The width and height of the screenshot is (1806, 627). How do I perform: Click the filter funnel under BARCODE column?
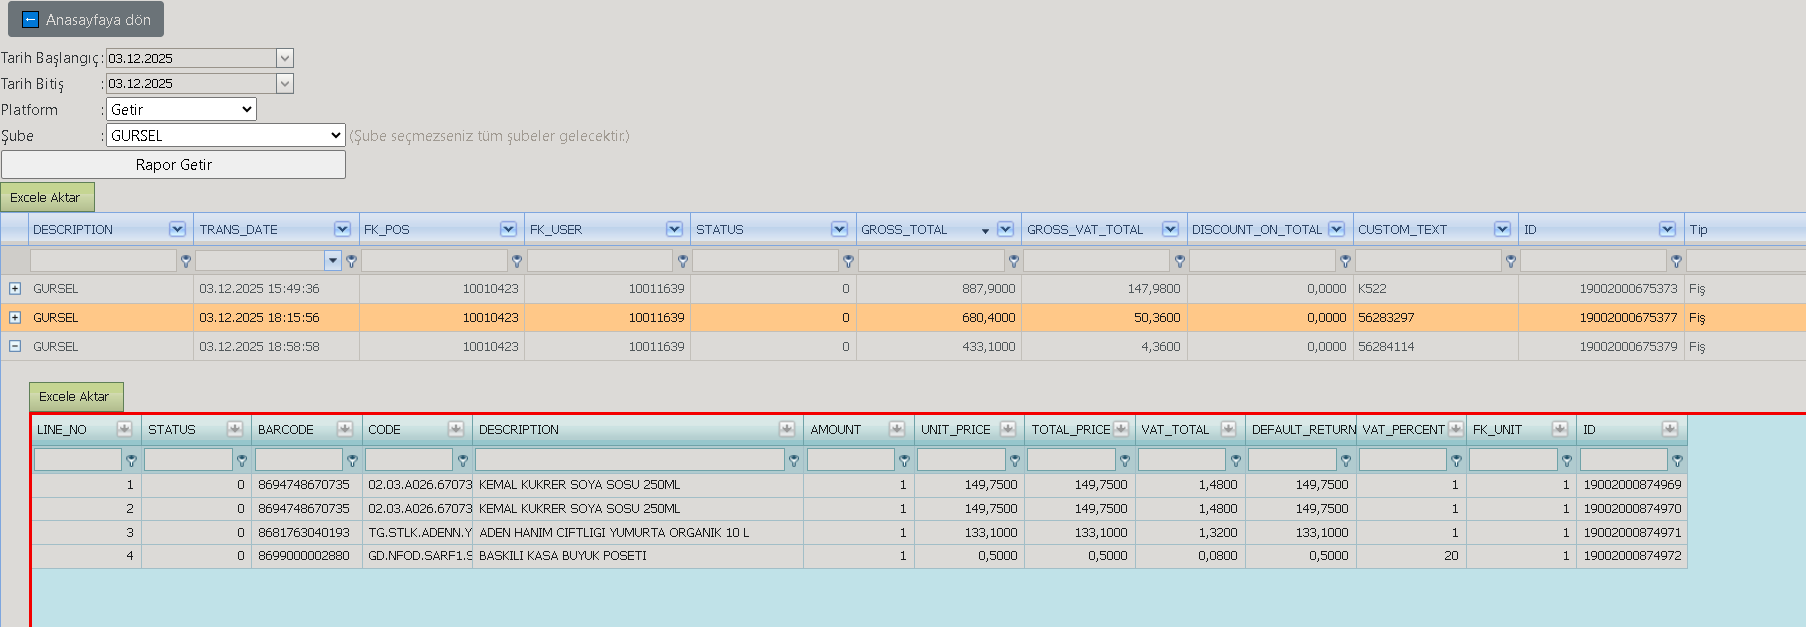coord(352,460)
